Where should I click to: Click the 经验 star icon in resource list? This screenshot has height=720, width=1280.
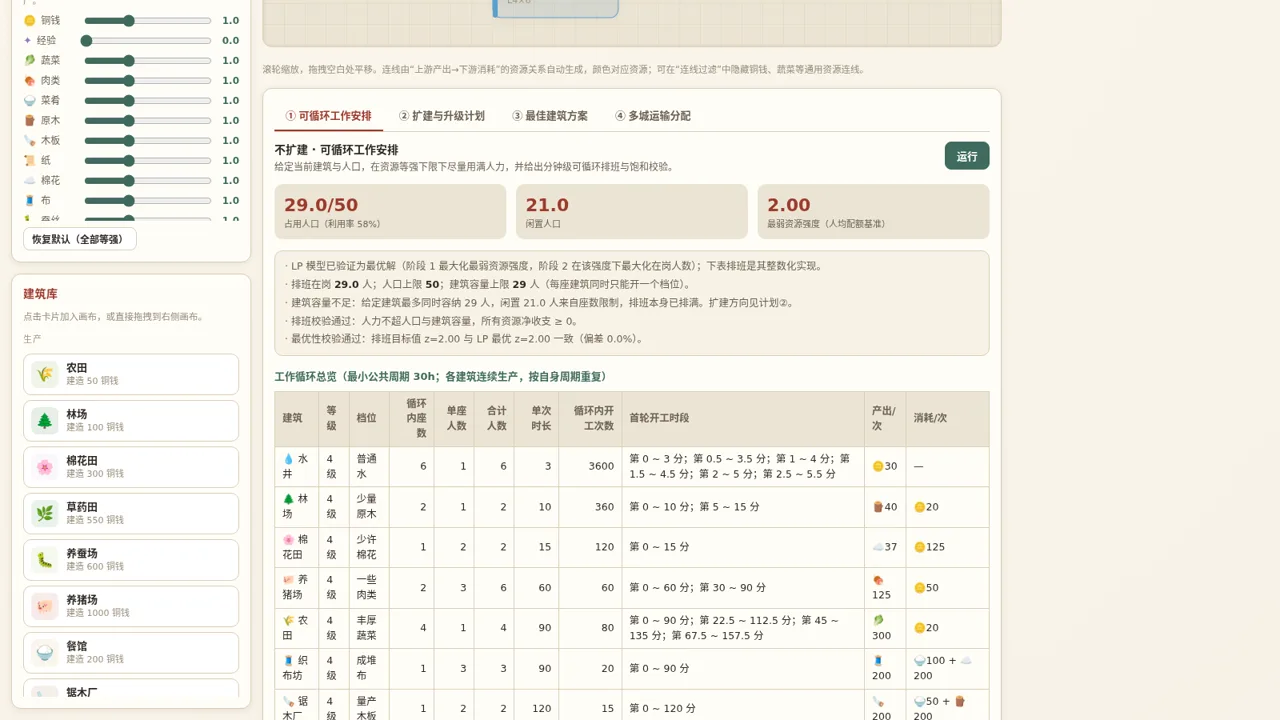(x=28, y=40)
